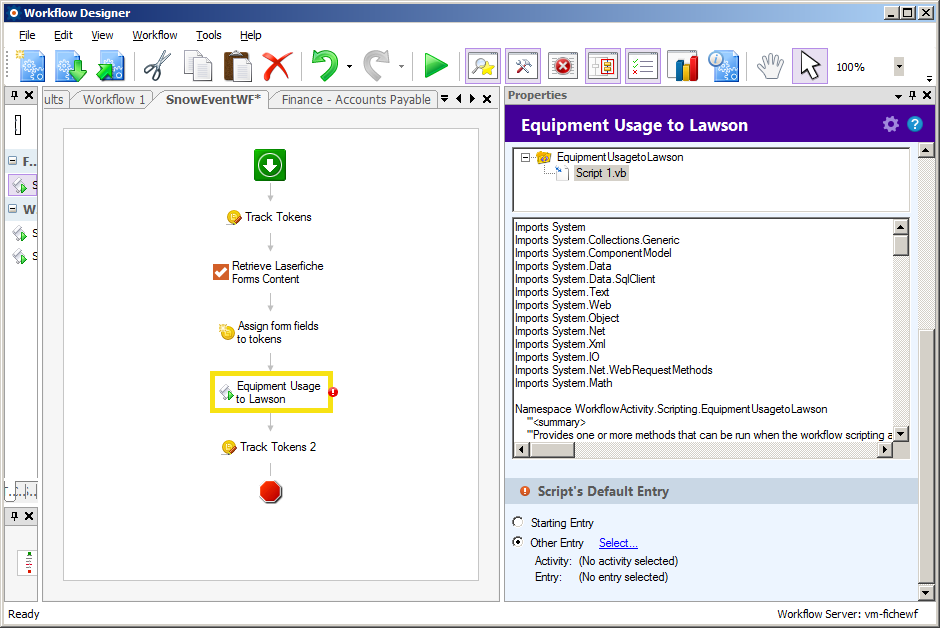Click the Select... link for Other Entry

618,543
